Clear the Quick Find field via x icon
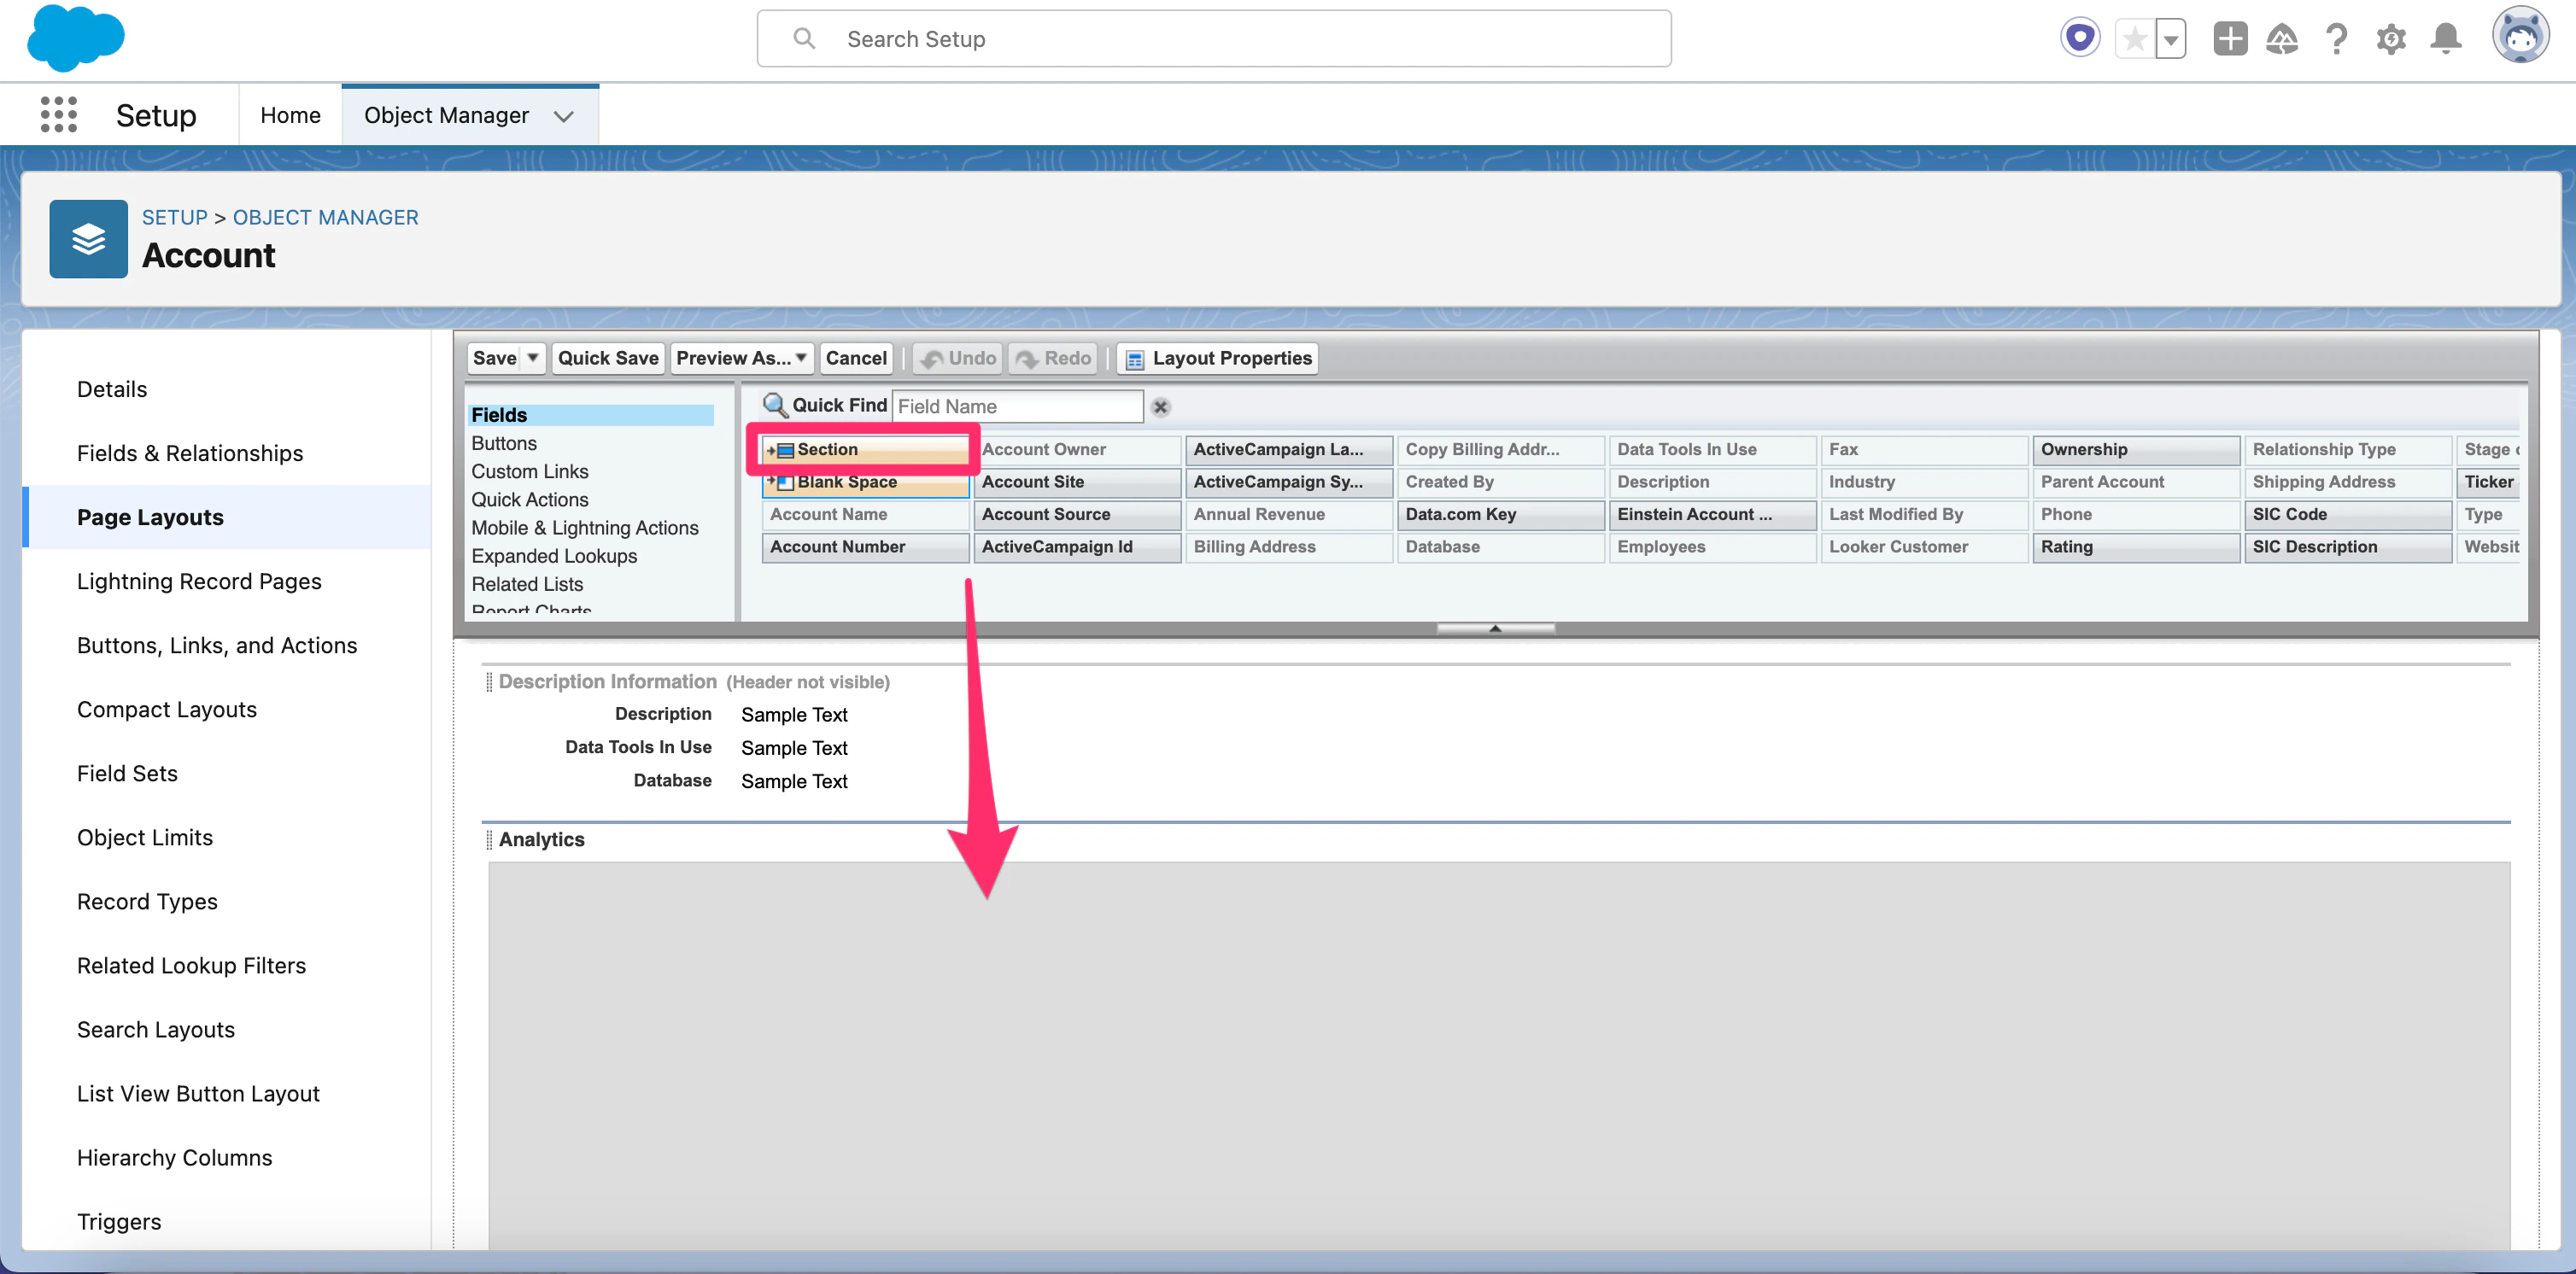 (1160, 407)
